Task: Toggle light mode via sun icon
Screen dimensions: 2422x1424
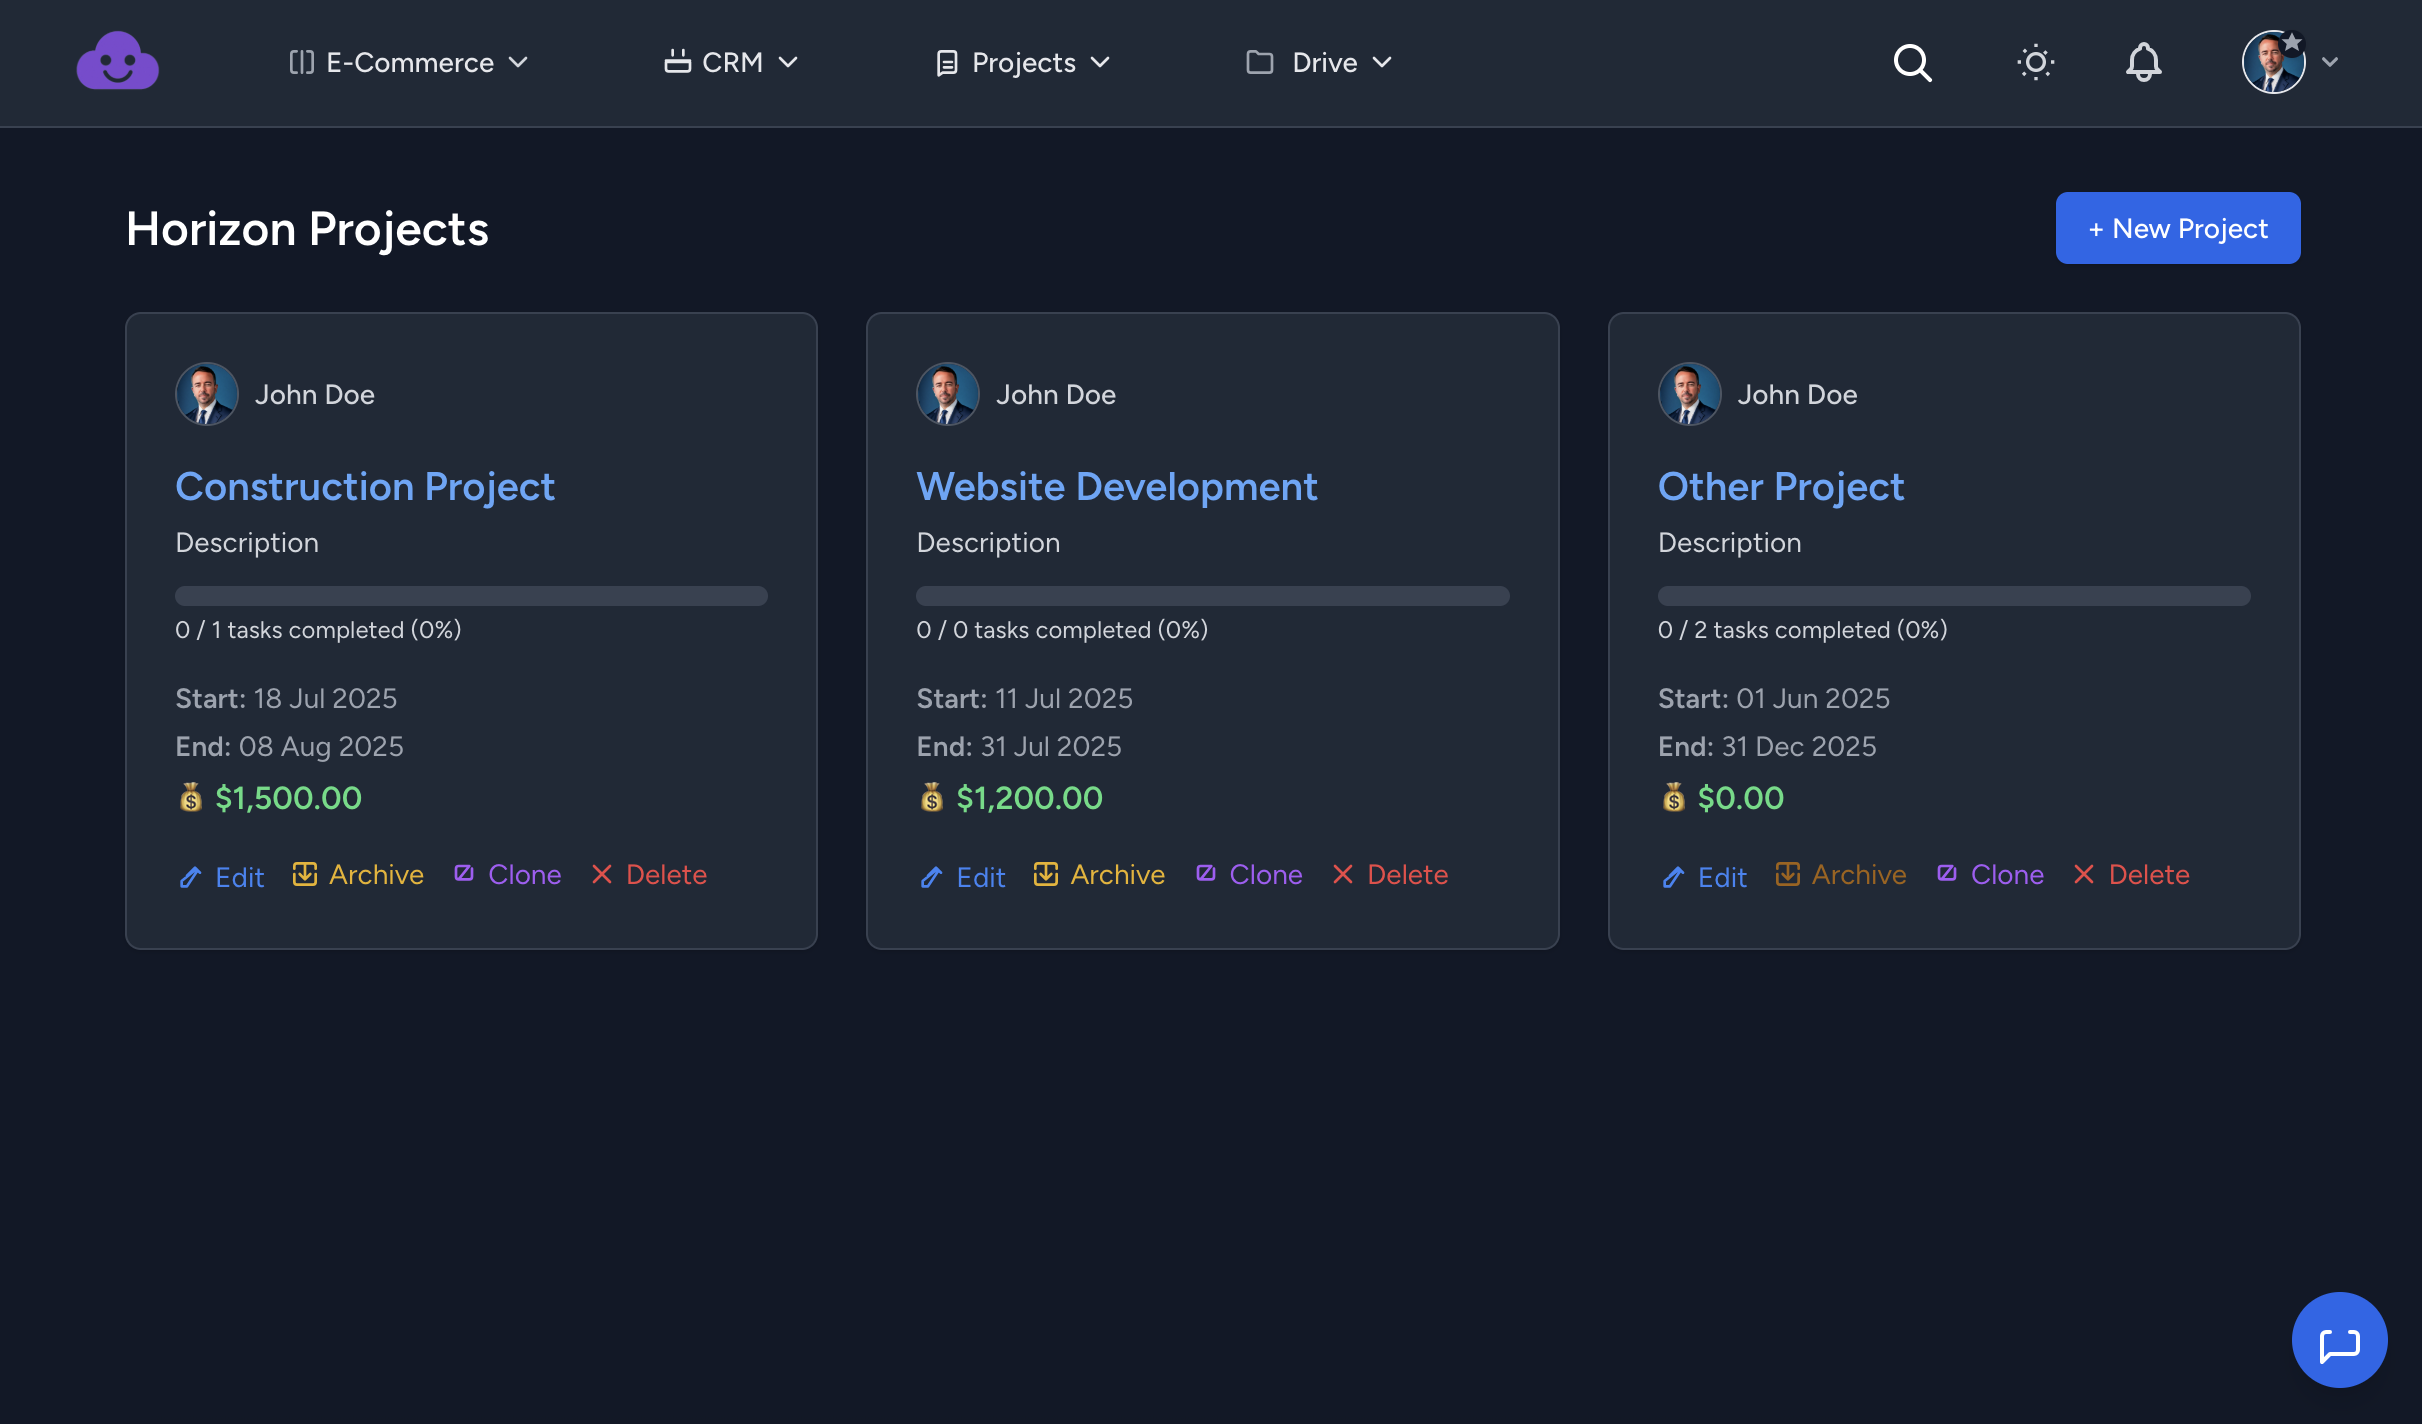Action: [x=2035, y=62]
